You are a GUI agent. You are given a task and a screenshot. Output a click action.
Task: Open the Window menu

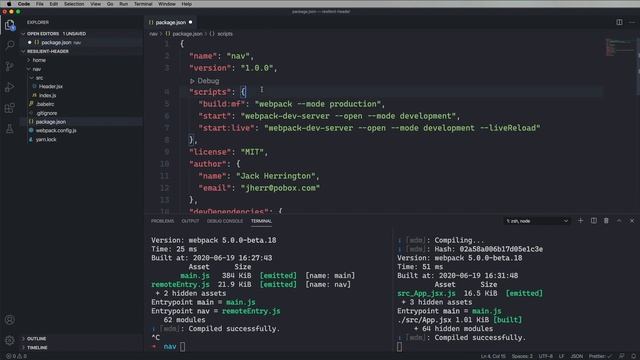pos(167,4)
